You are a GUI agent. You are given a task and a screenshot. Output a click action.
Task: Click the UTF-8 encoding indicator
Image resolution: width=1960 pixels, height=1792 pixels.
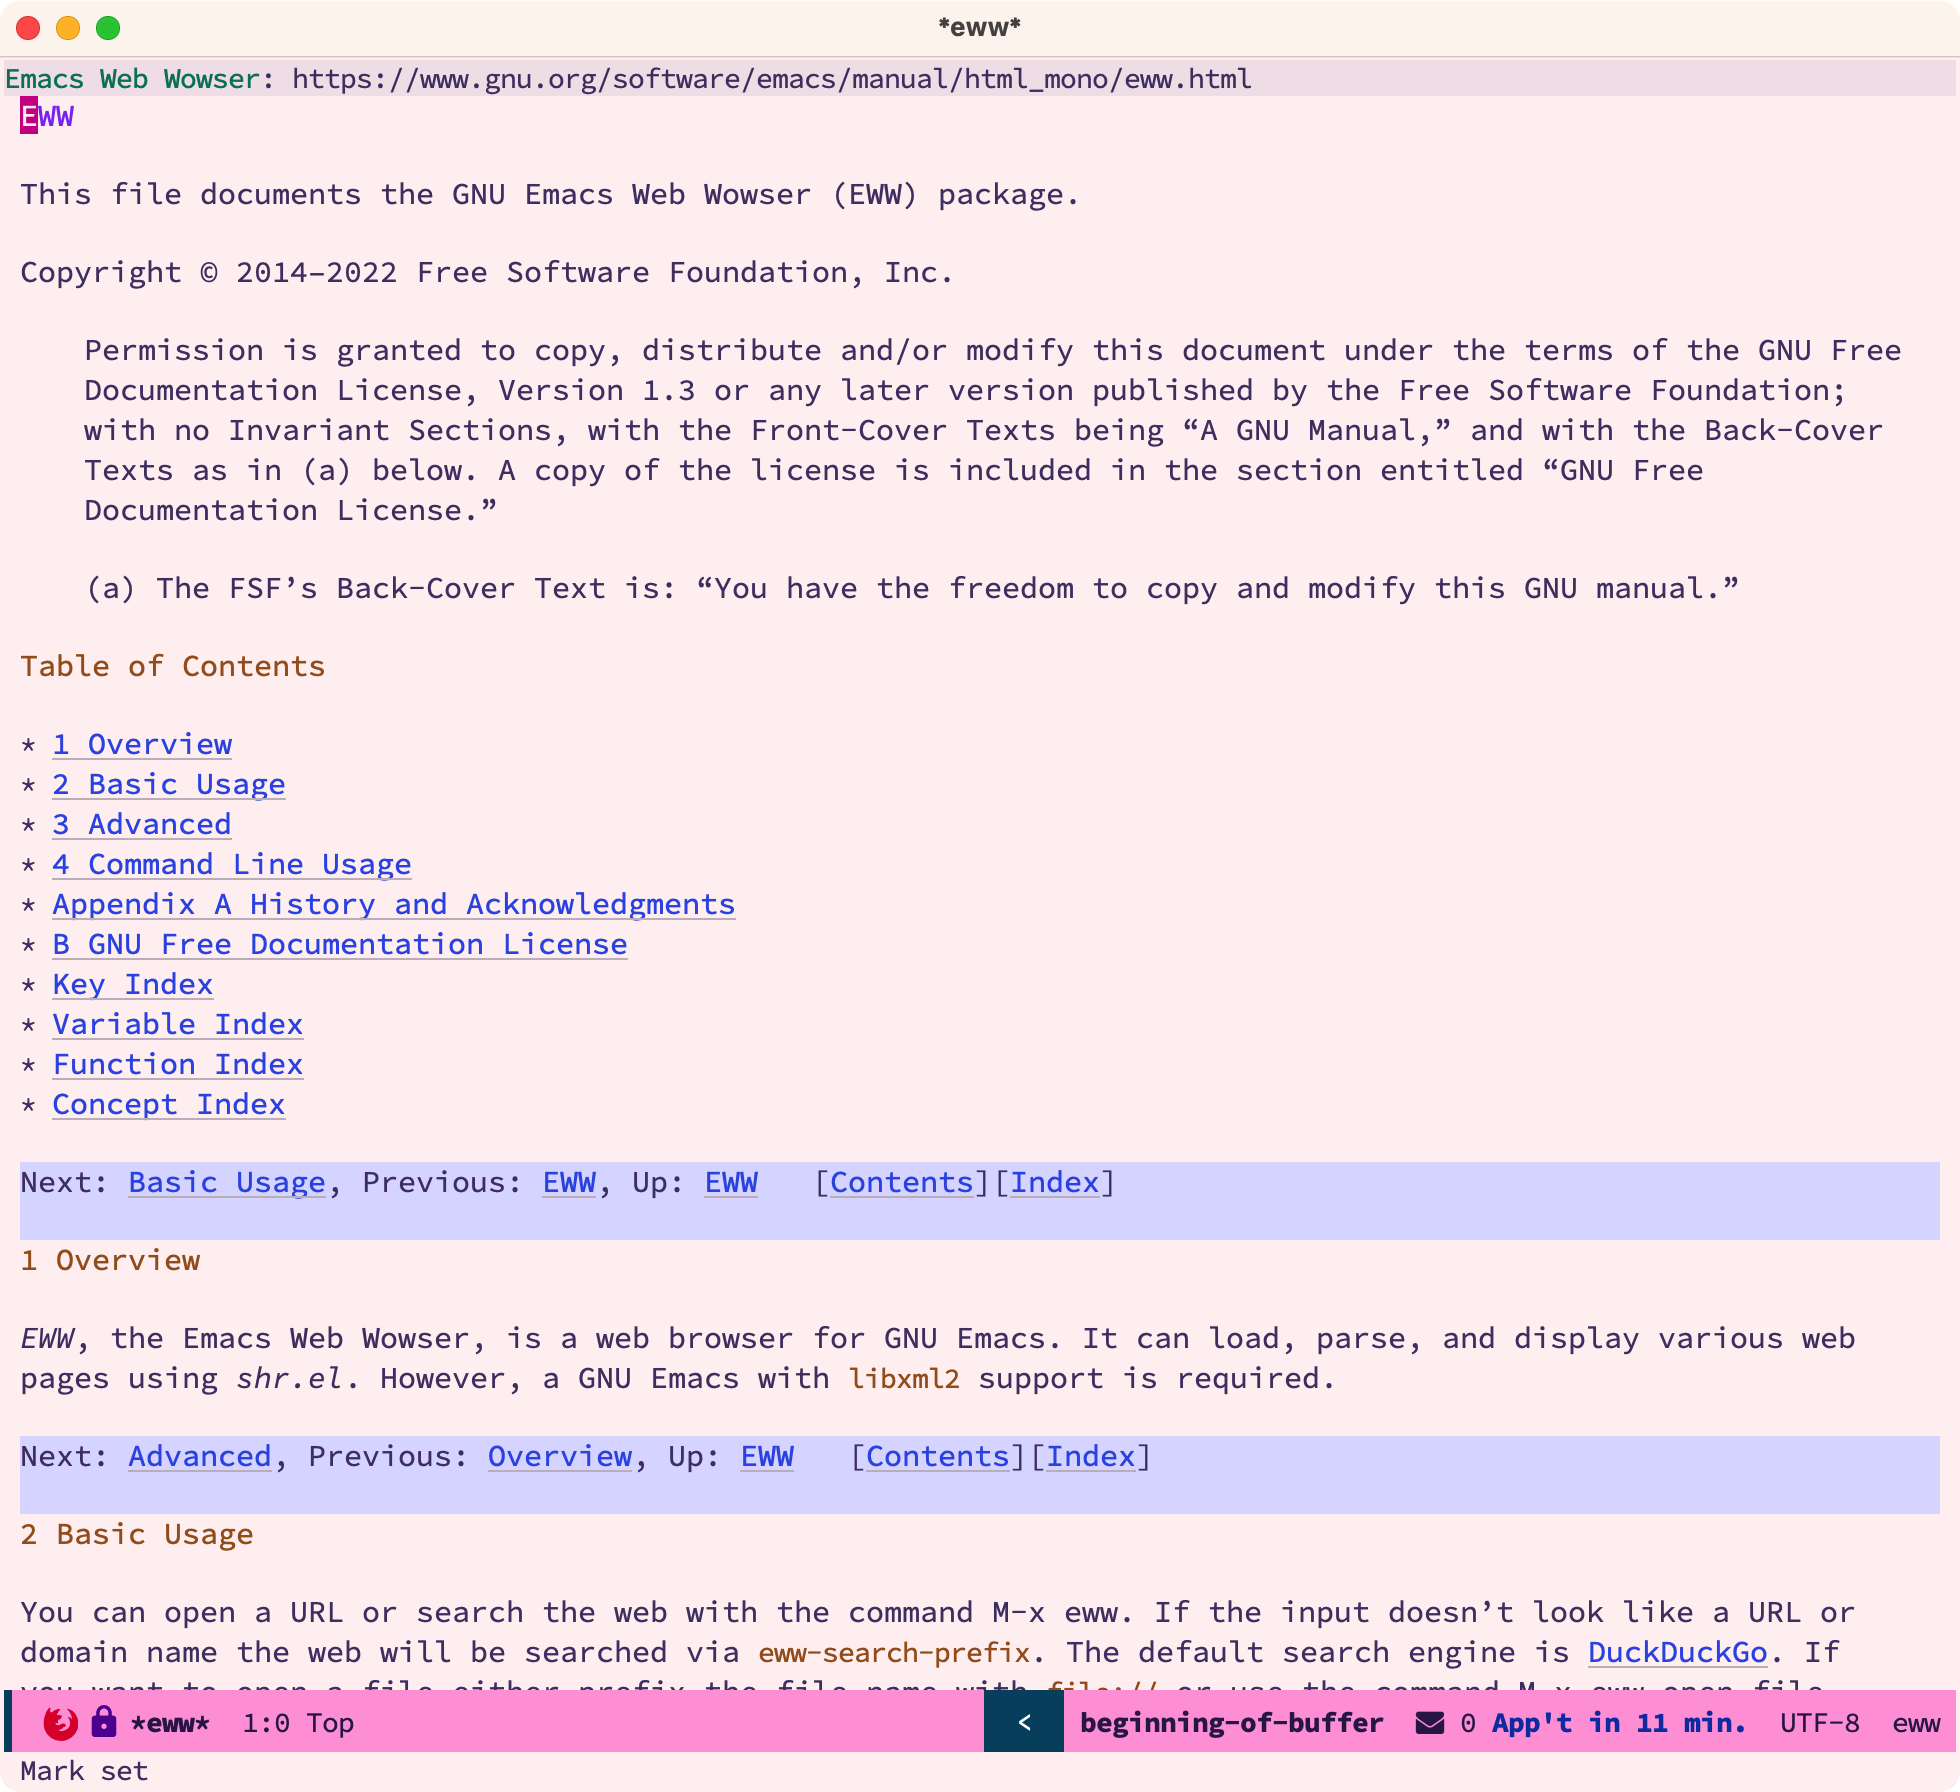[x=1820, y=1722]
